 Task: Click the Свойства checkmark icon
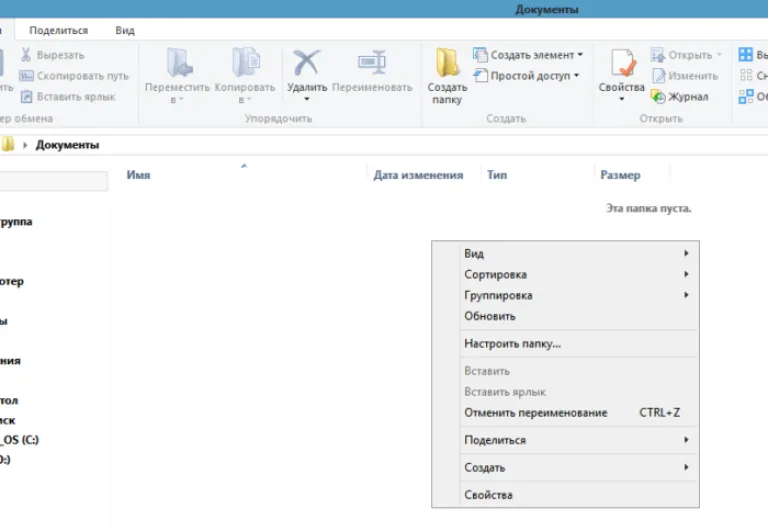(x=623, y=63)
